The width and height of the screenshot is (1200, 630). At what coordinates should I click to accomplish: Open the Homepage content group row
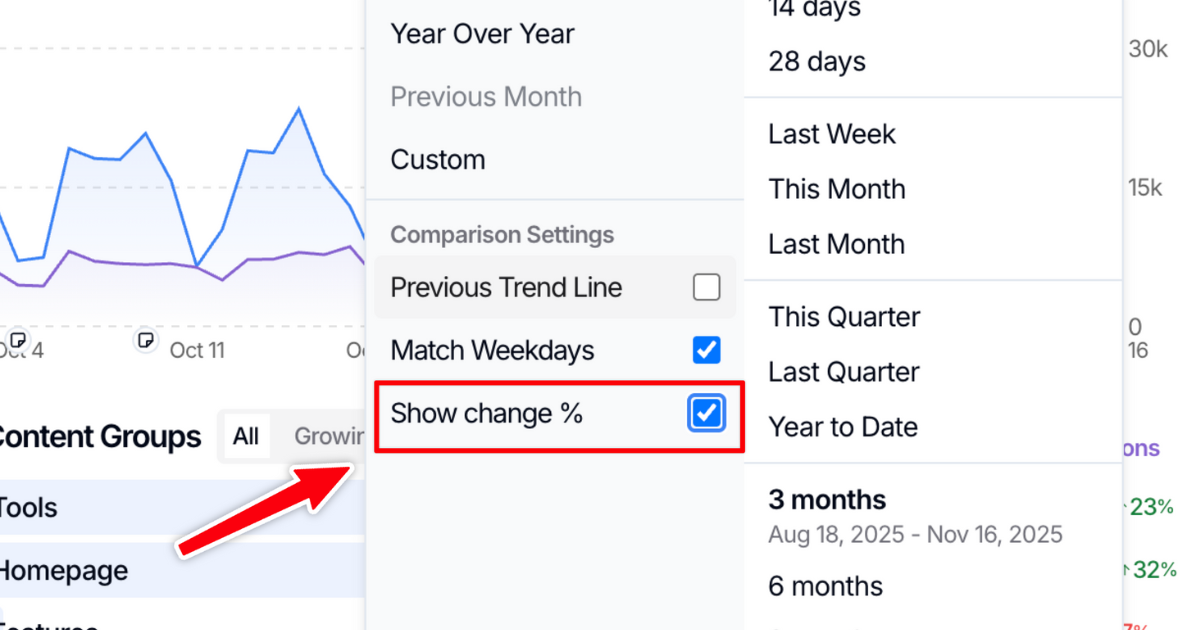(62, 571)
